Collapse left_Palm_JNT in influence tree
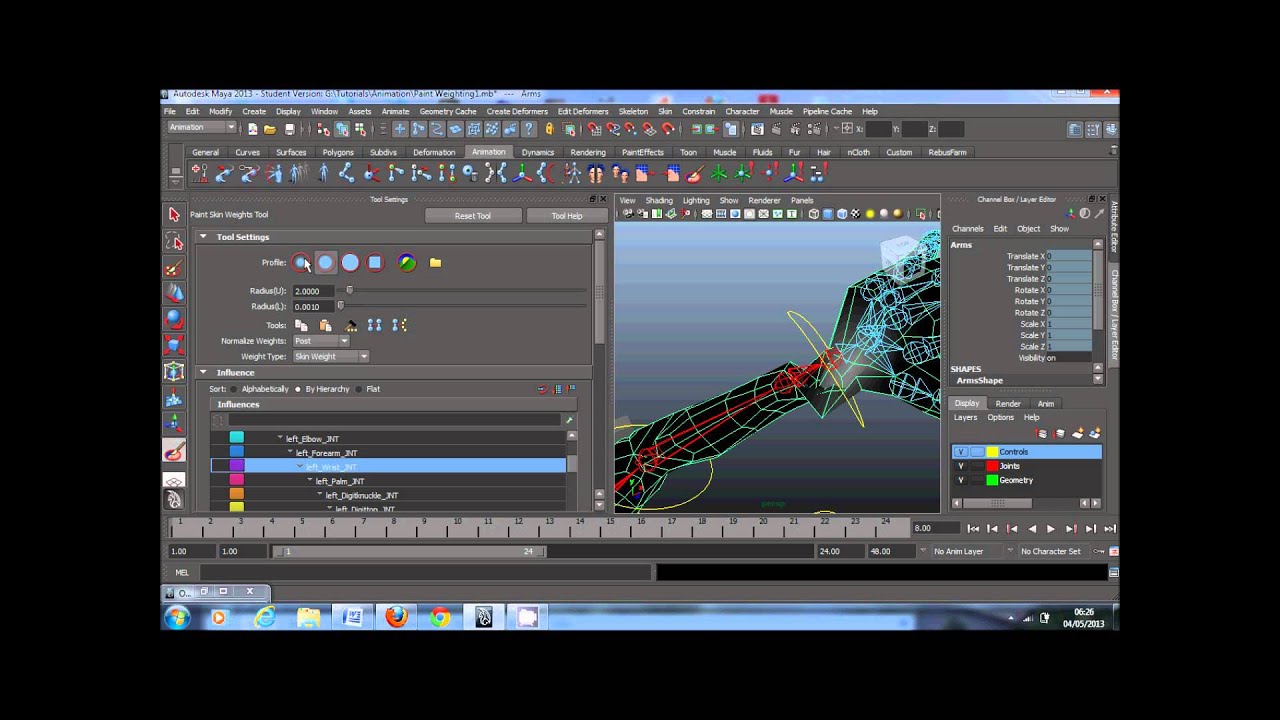Screen dimensions: 1280x720 coord(310,481)
